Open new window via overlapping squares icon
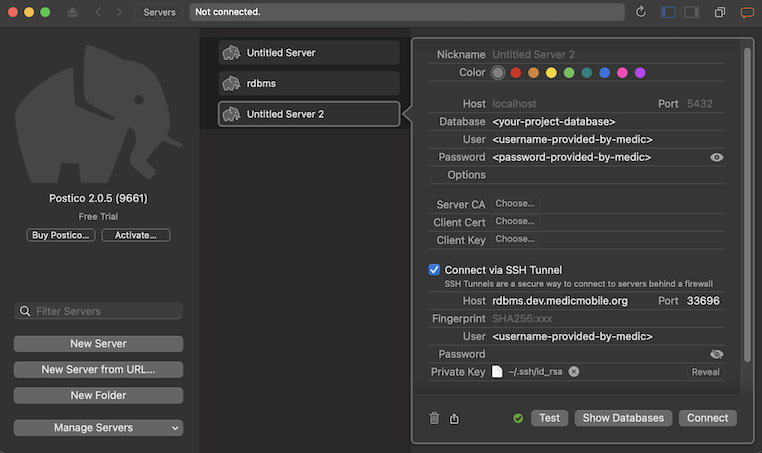The height and width of the screenshot is (453, 762). tap(720, 12)
